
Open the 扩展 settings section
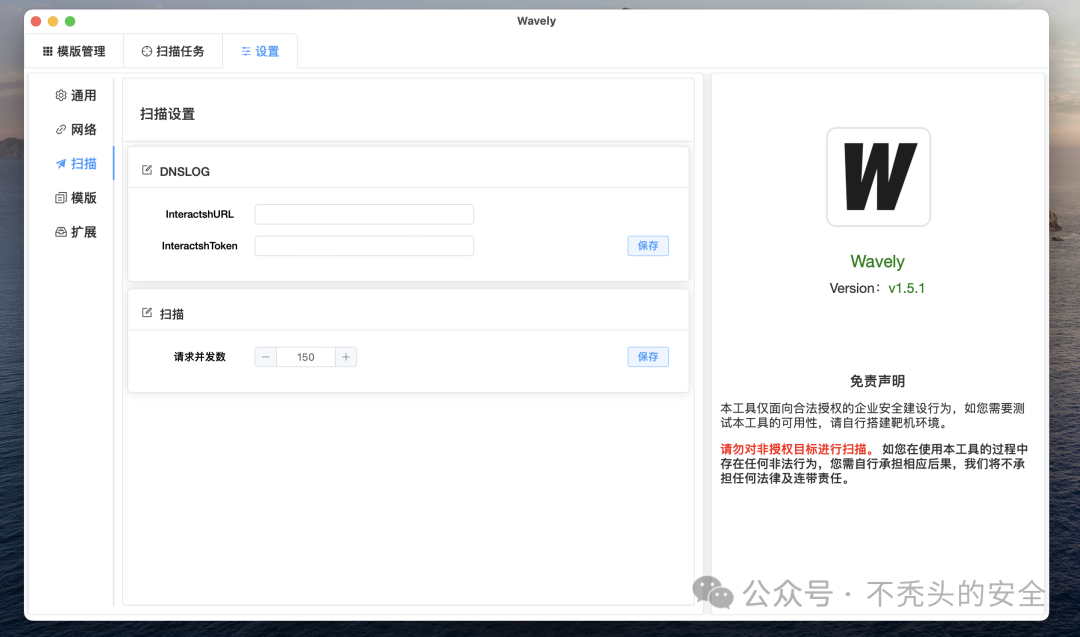(x=76, y=232)
